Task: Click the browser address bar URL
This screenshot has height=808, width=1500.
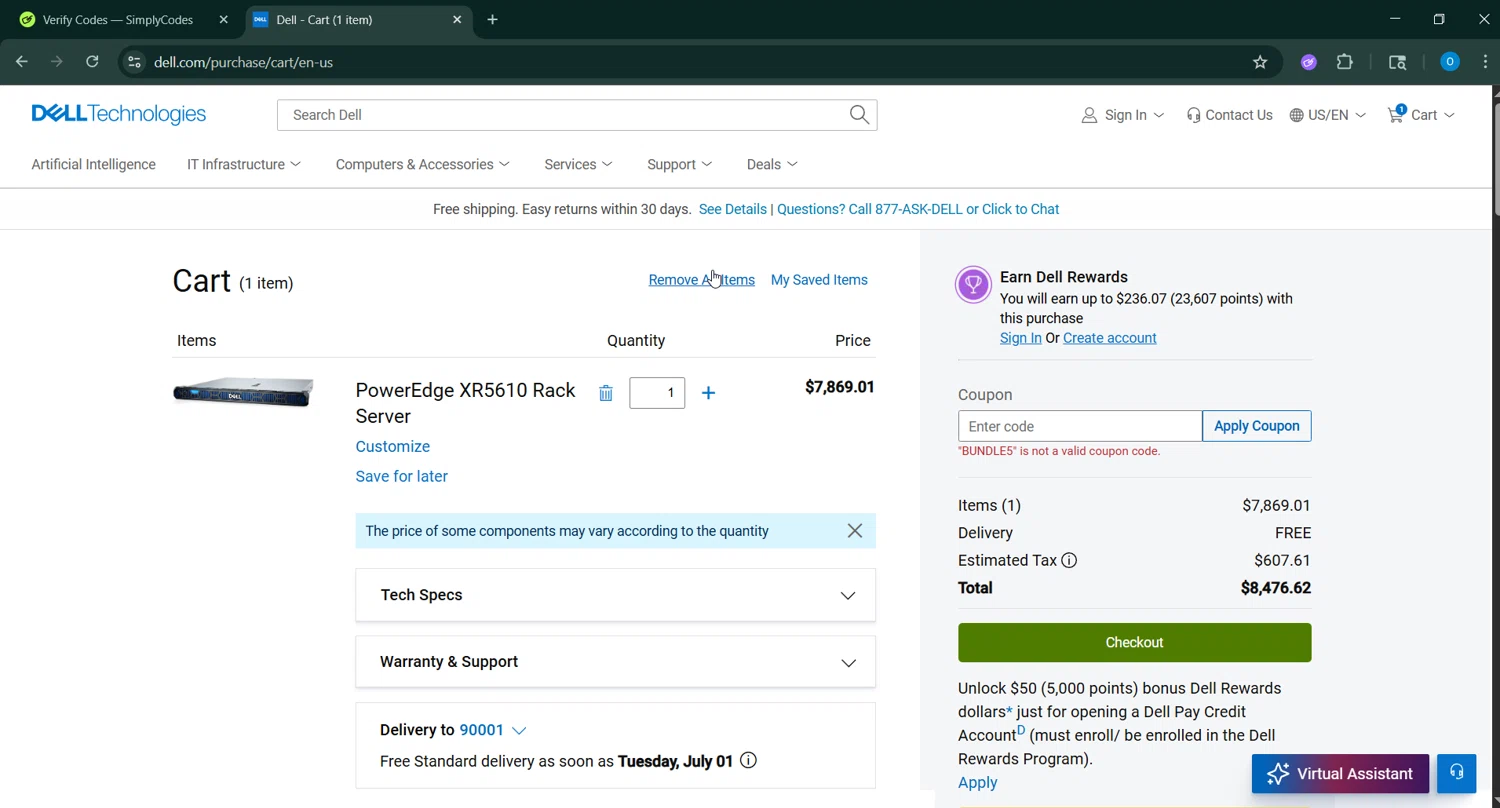Action: [243, 62]
